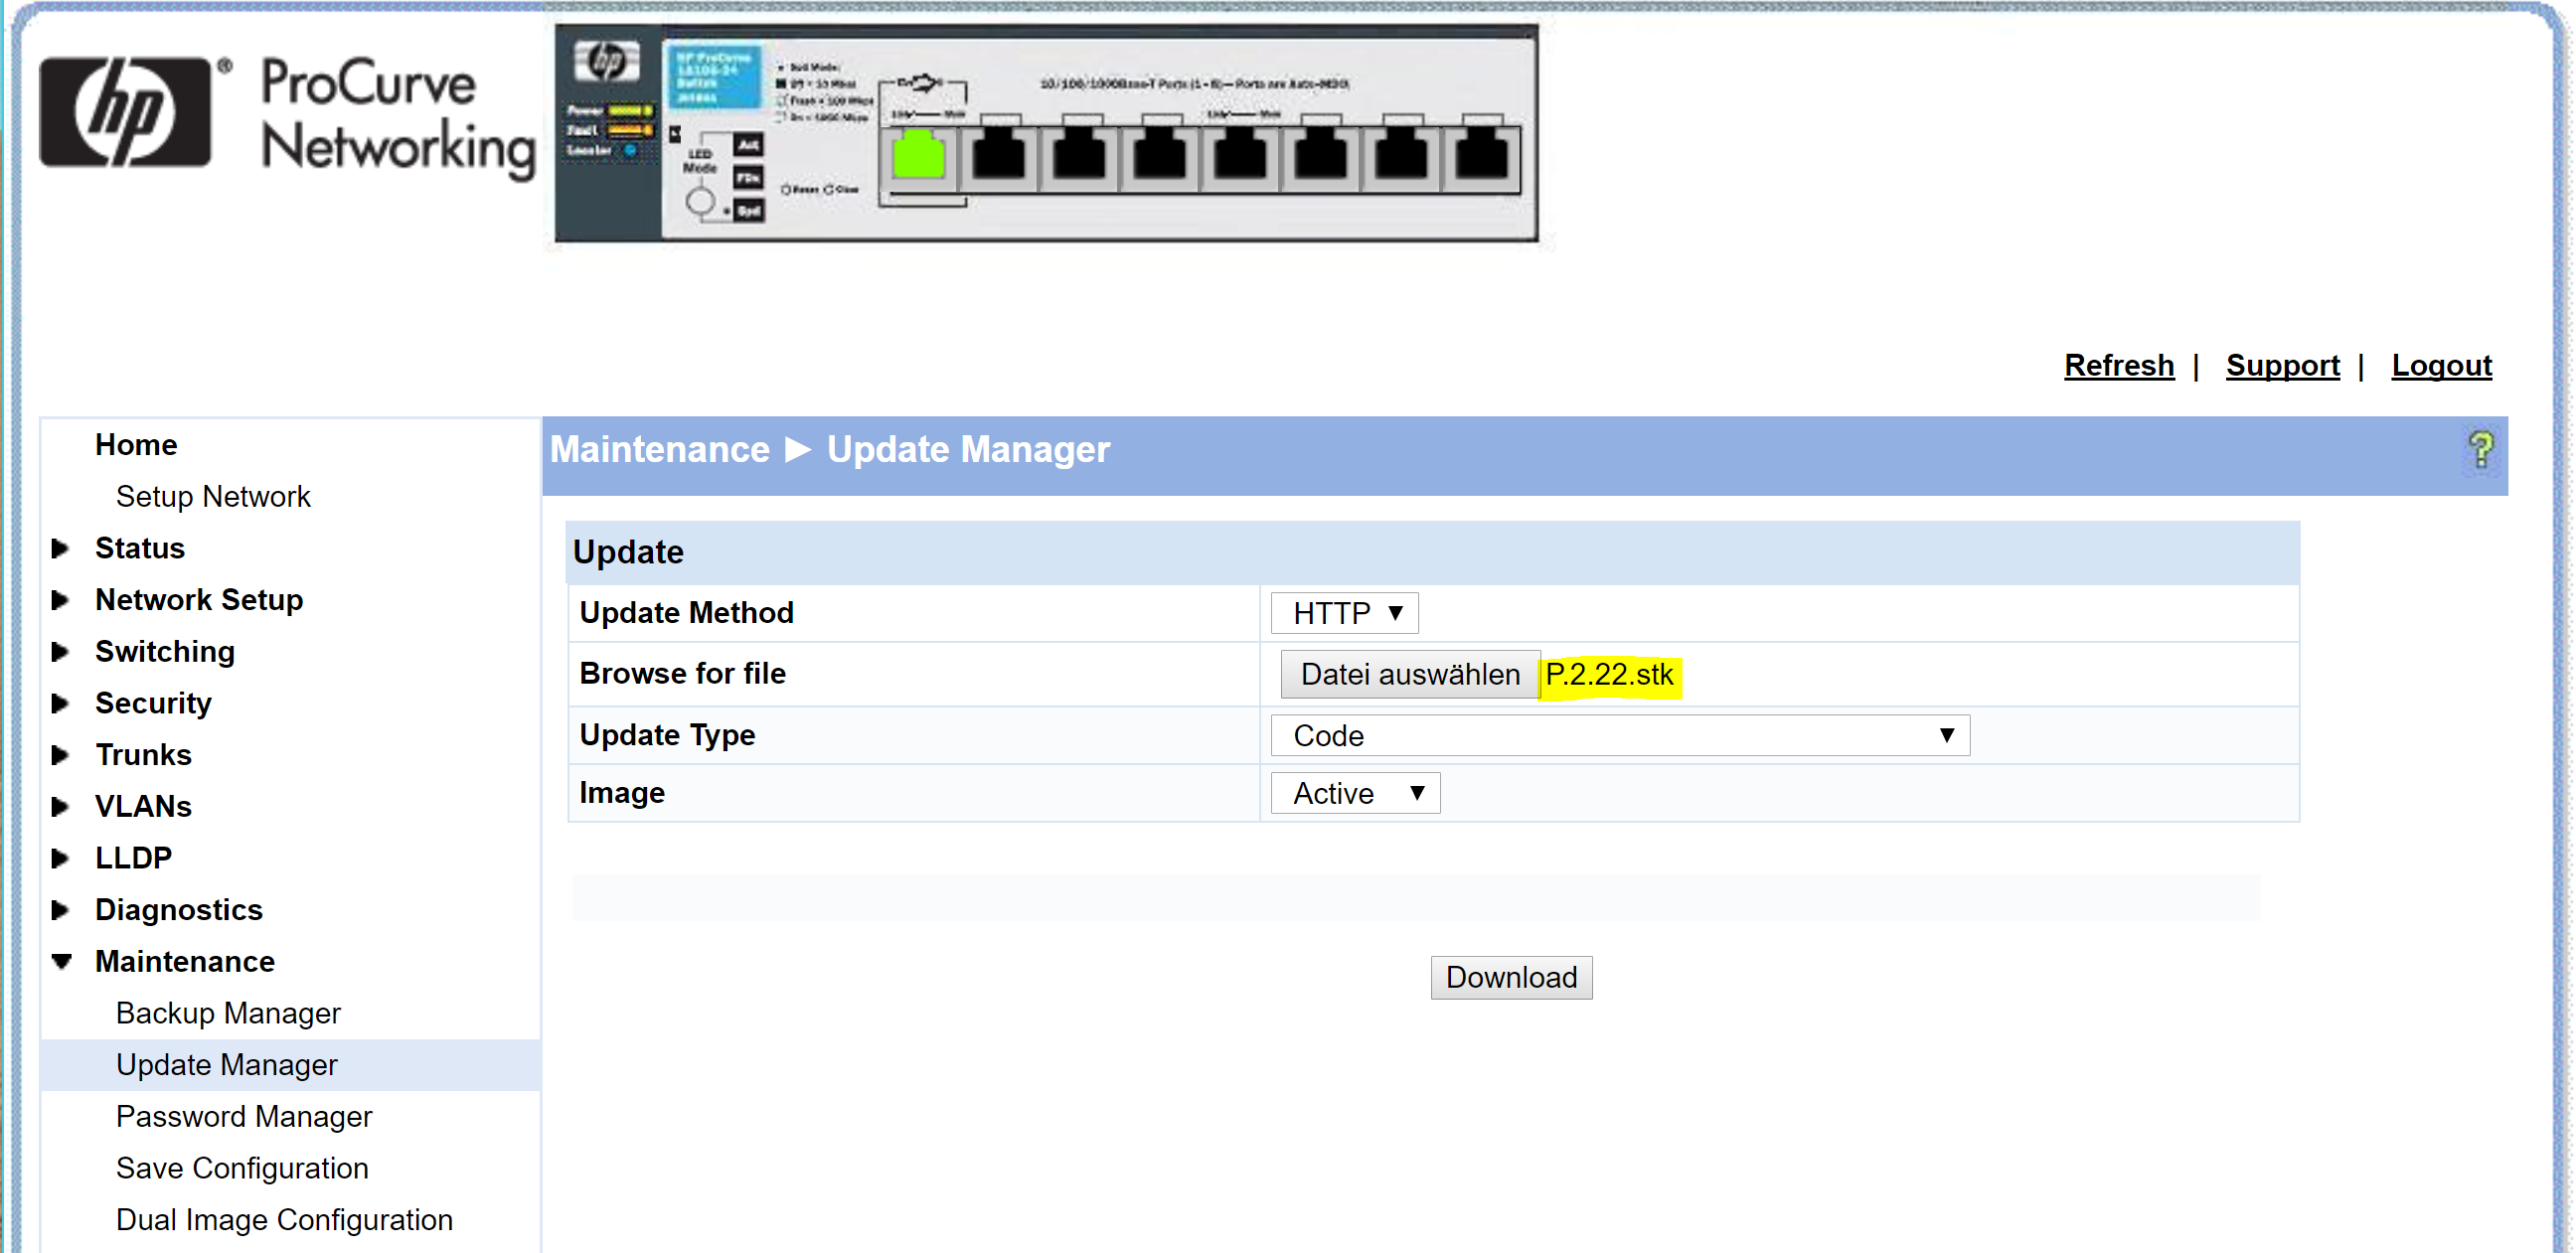2576x1253 pixels.
Task: Click the second switch port icon
Action: (997, 158)
